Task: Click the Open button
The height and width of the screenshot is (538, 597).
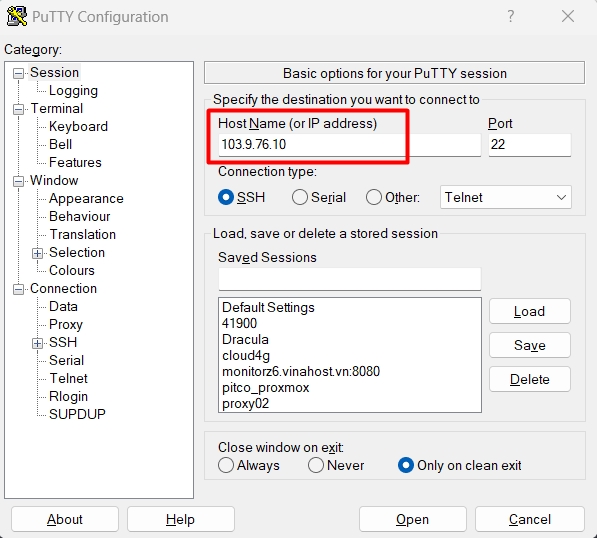Action: (x=412, y=519)
